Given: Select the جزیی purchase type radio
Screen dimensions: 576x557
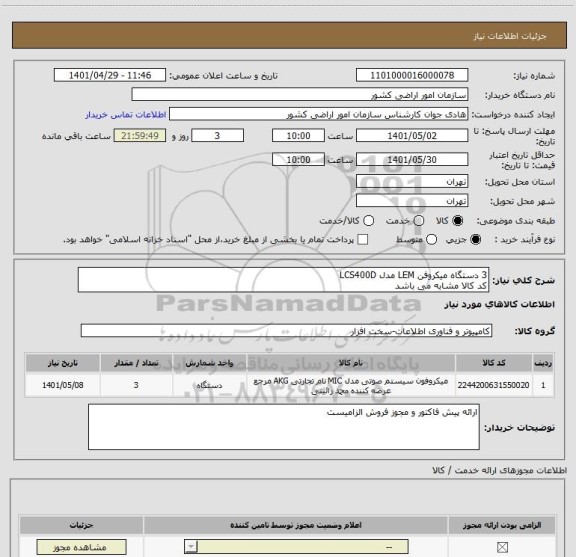Looking at the screenshot, I should (x=476, y=240).
